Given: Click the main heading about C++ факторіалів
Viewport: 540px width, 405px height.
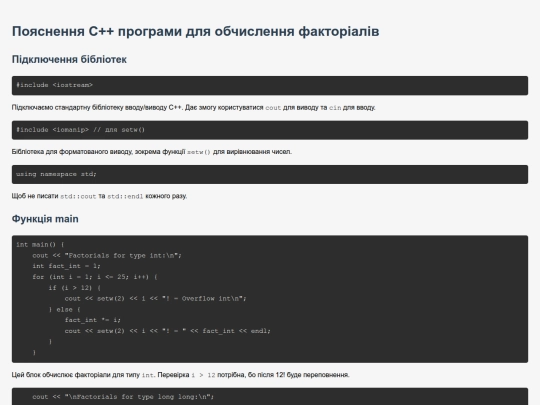Looking at the screenshot, I should pyautogui.click(x=196, y=31).
